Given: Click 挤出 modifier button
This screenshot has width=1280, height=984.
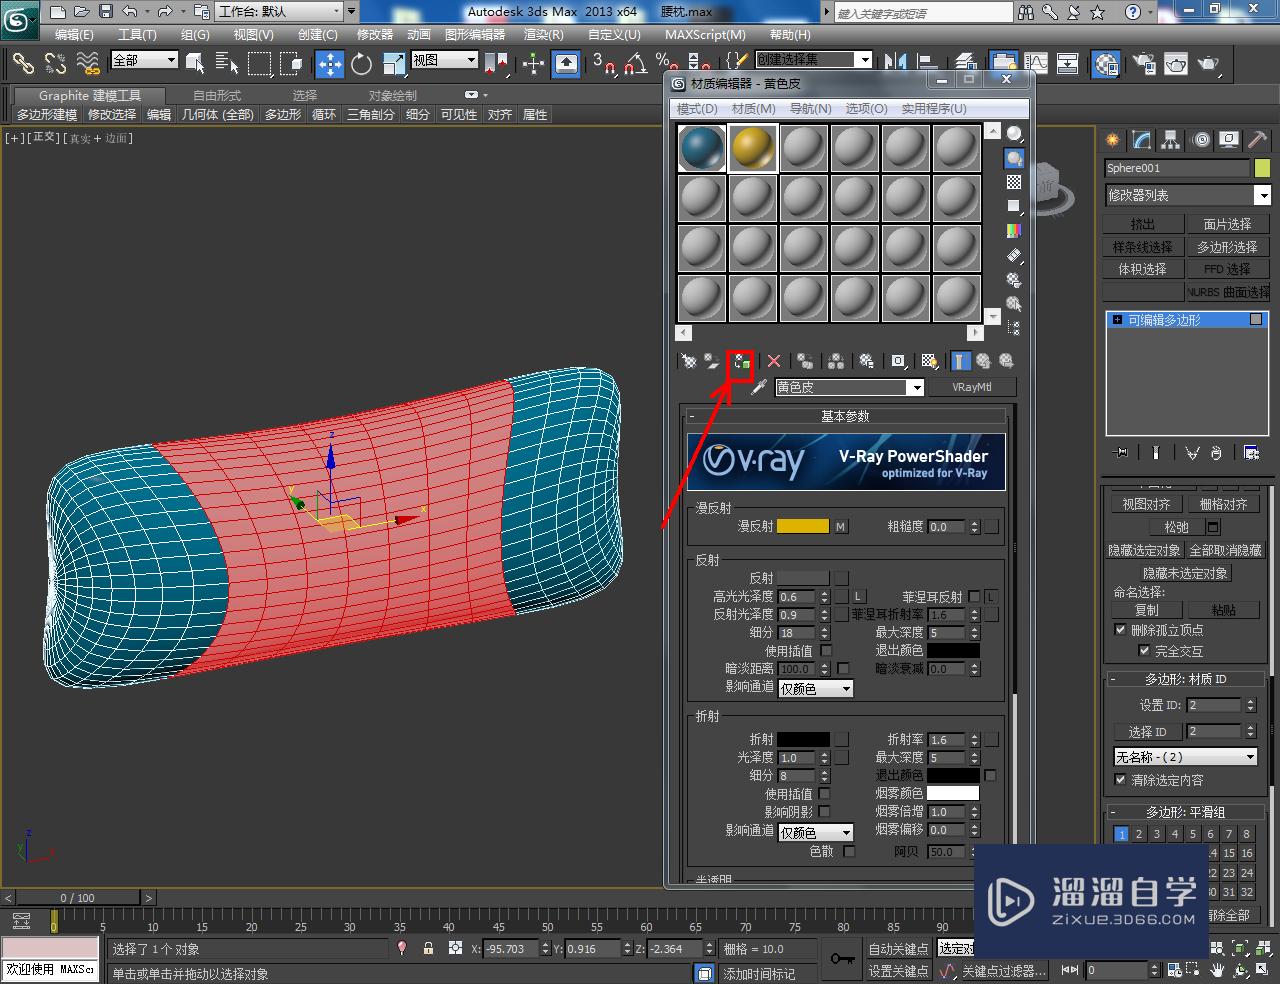Looking at the screenshot, I should pos(1143,224).
